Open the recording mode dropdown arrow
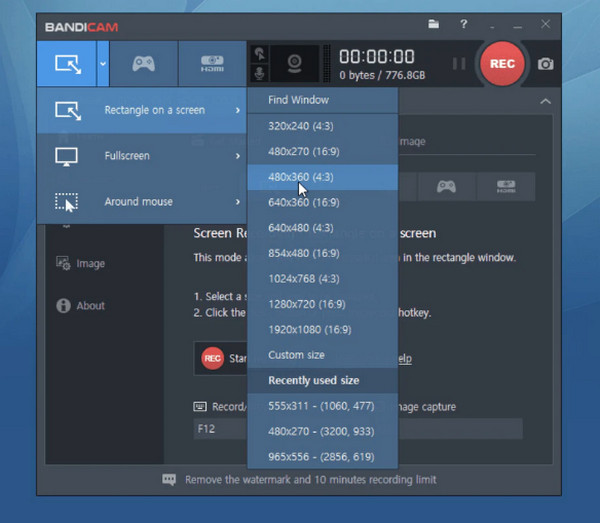Viewport: 600px width, 523px height. tap(103, 64)
